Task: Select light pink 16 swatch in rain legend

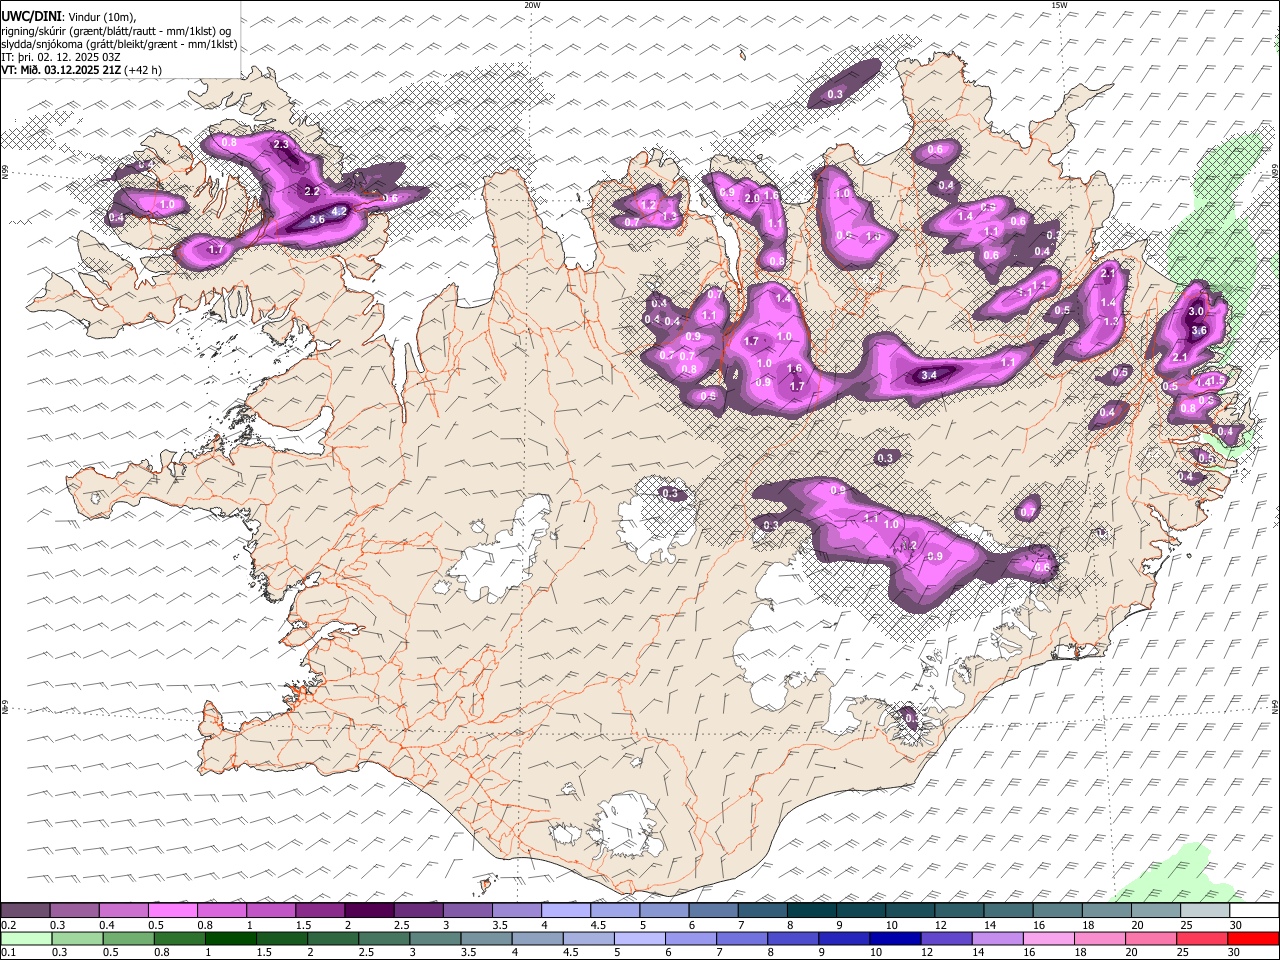Action: 1047,939
